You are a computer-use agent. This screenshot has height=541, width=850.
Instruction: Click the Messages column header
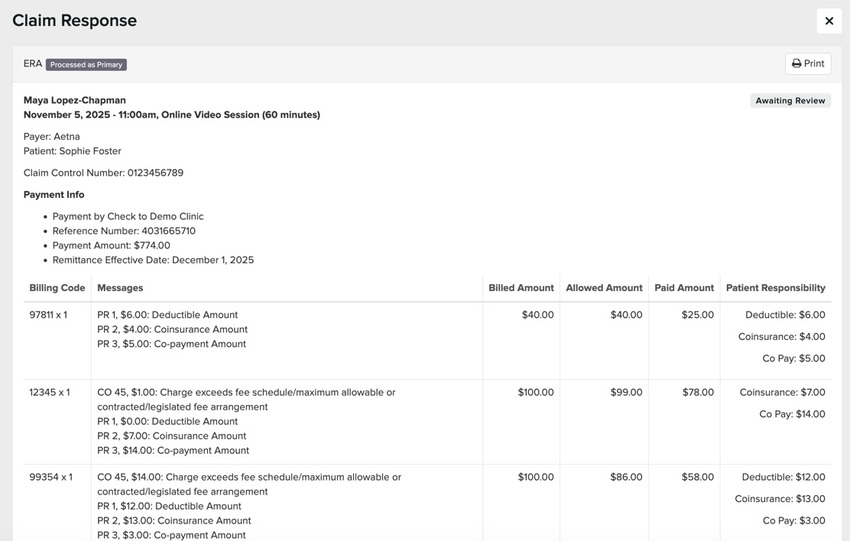(120, 288)
